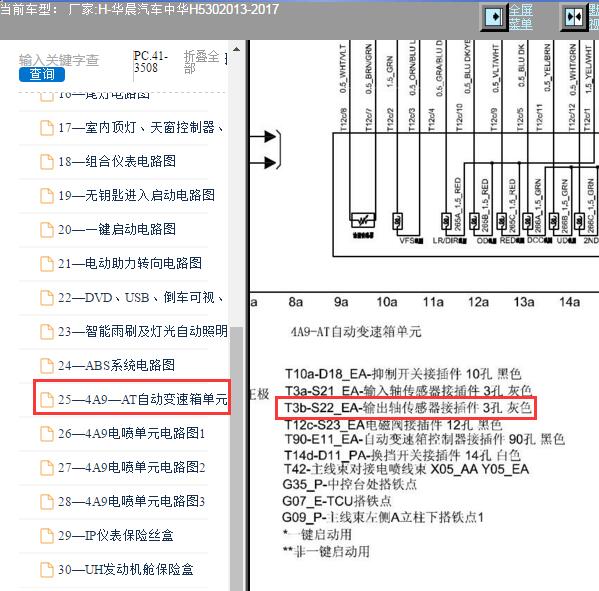Select 25—4A9—AT自动变速箱单元
599x591 pixels.
click(x=143, y=399)
